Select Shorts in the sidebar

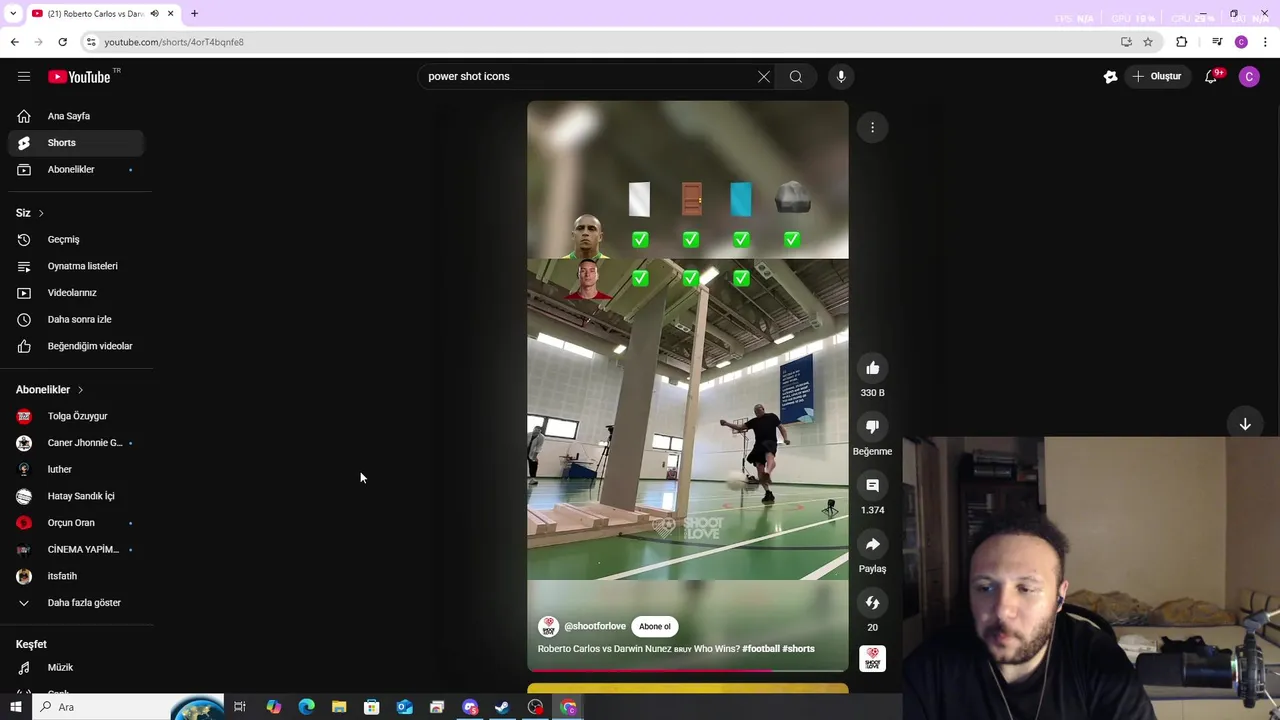click(76, 143)
